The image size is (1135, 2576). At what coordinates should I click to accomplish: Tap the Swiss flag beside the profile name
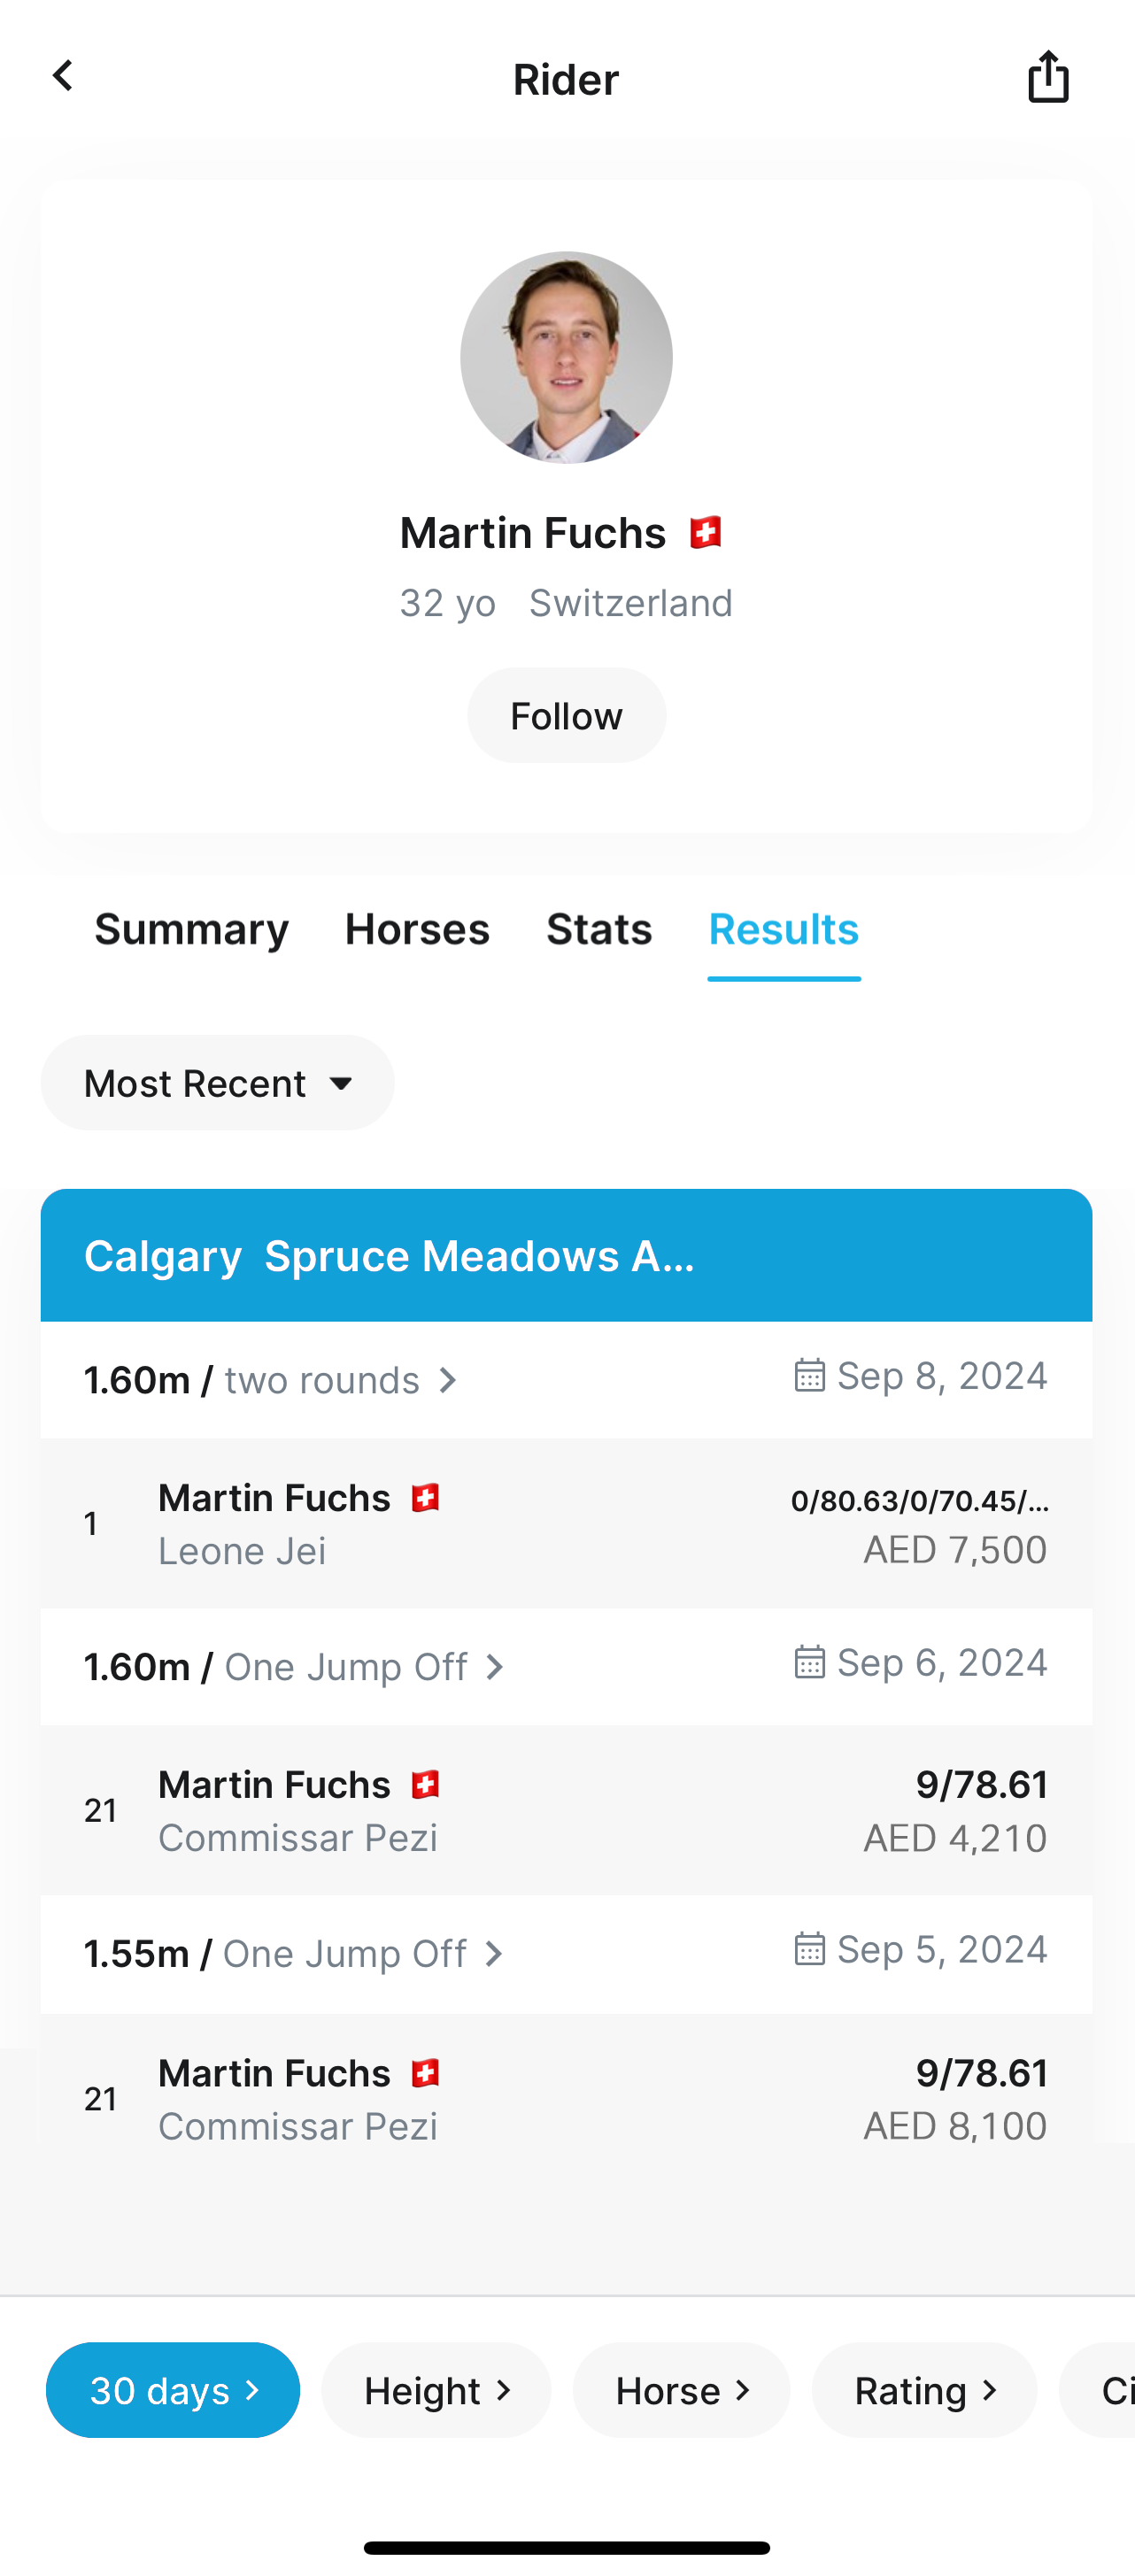coord(706,532)
